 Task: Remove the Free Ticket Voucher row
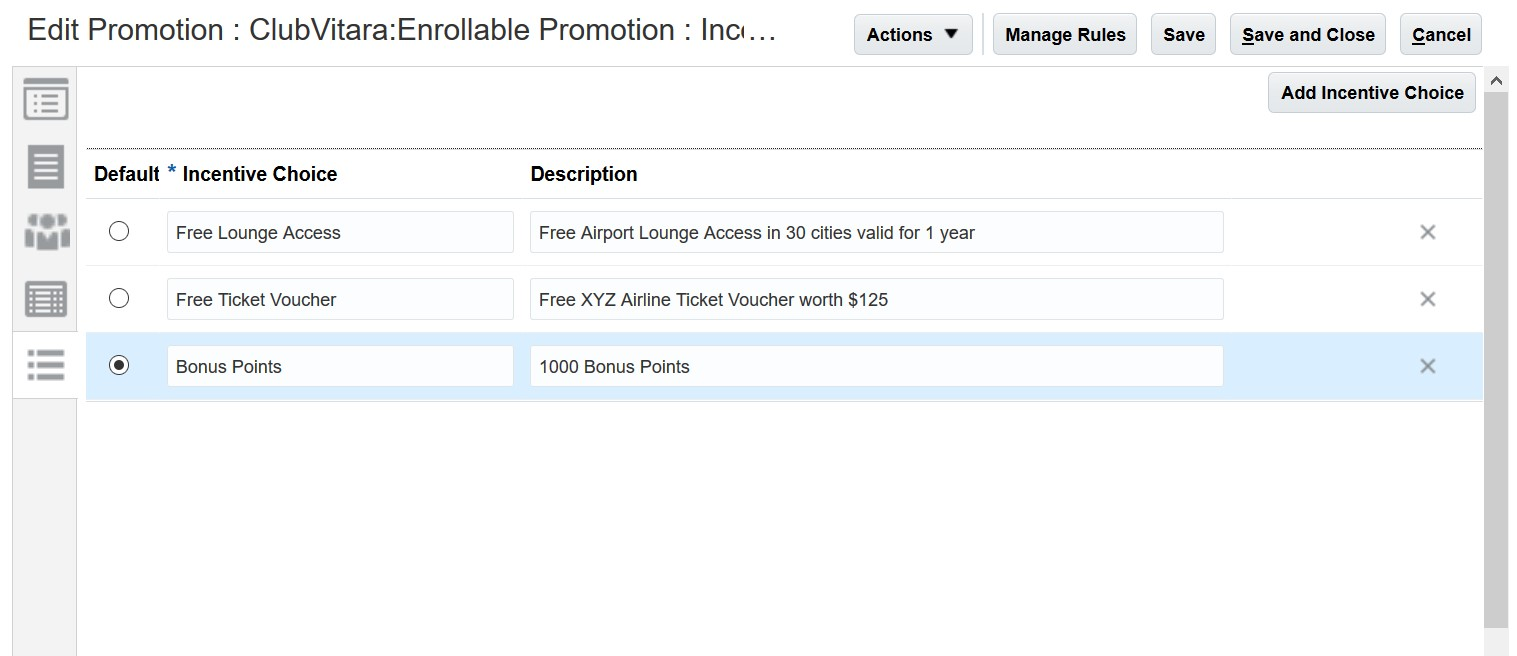click(1427, 299)
